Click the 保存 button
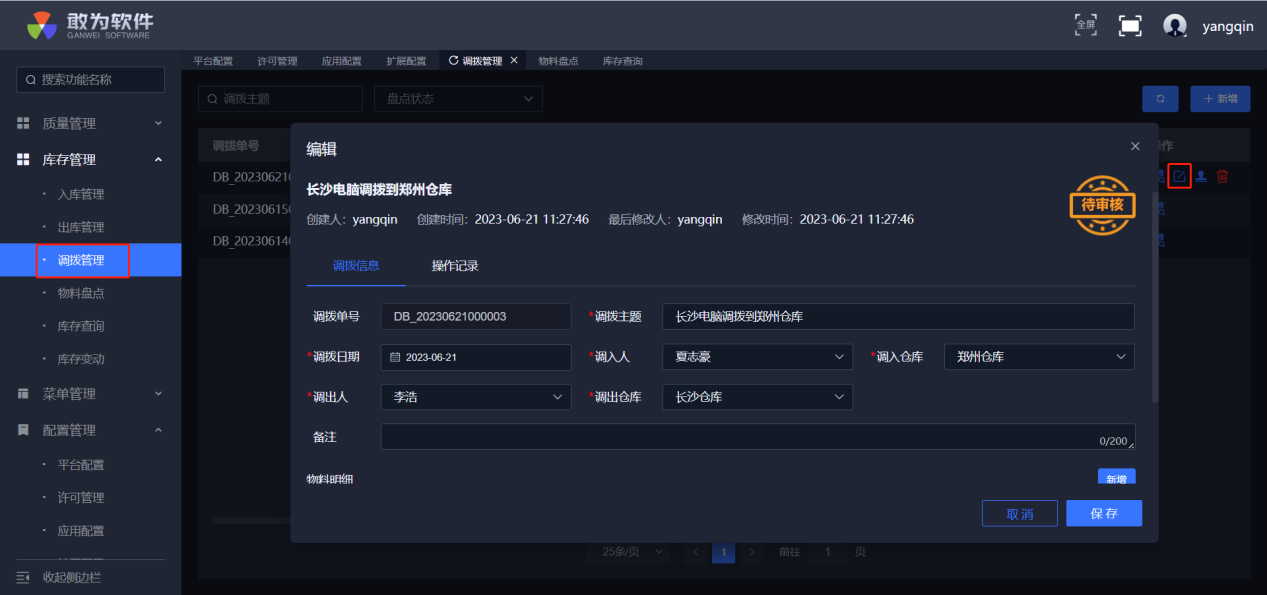 tap(1103, 514)
